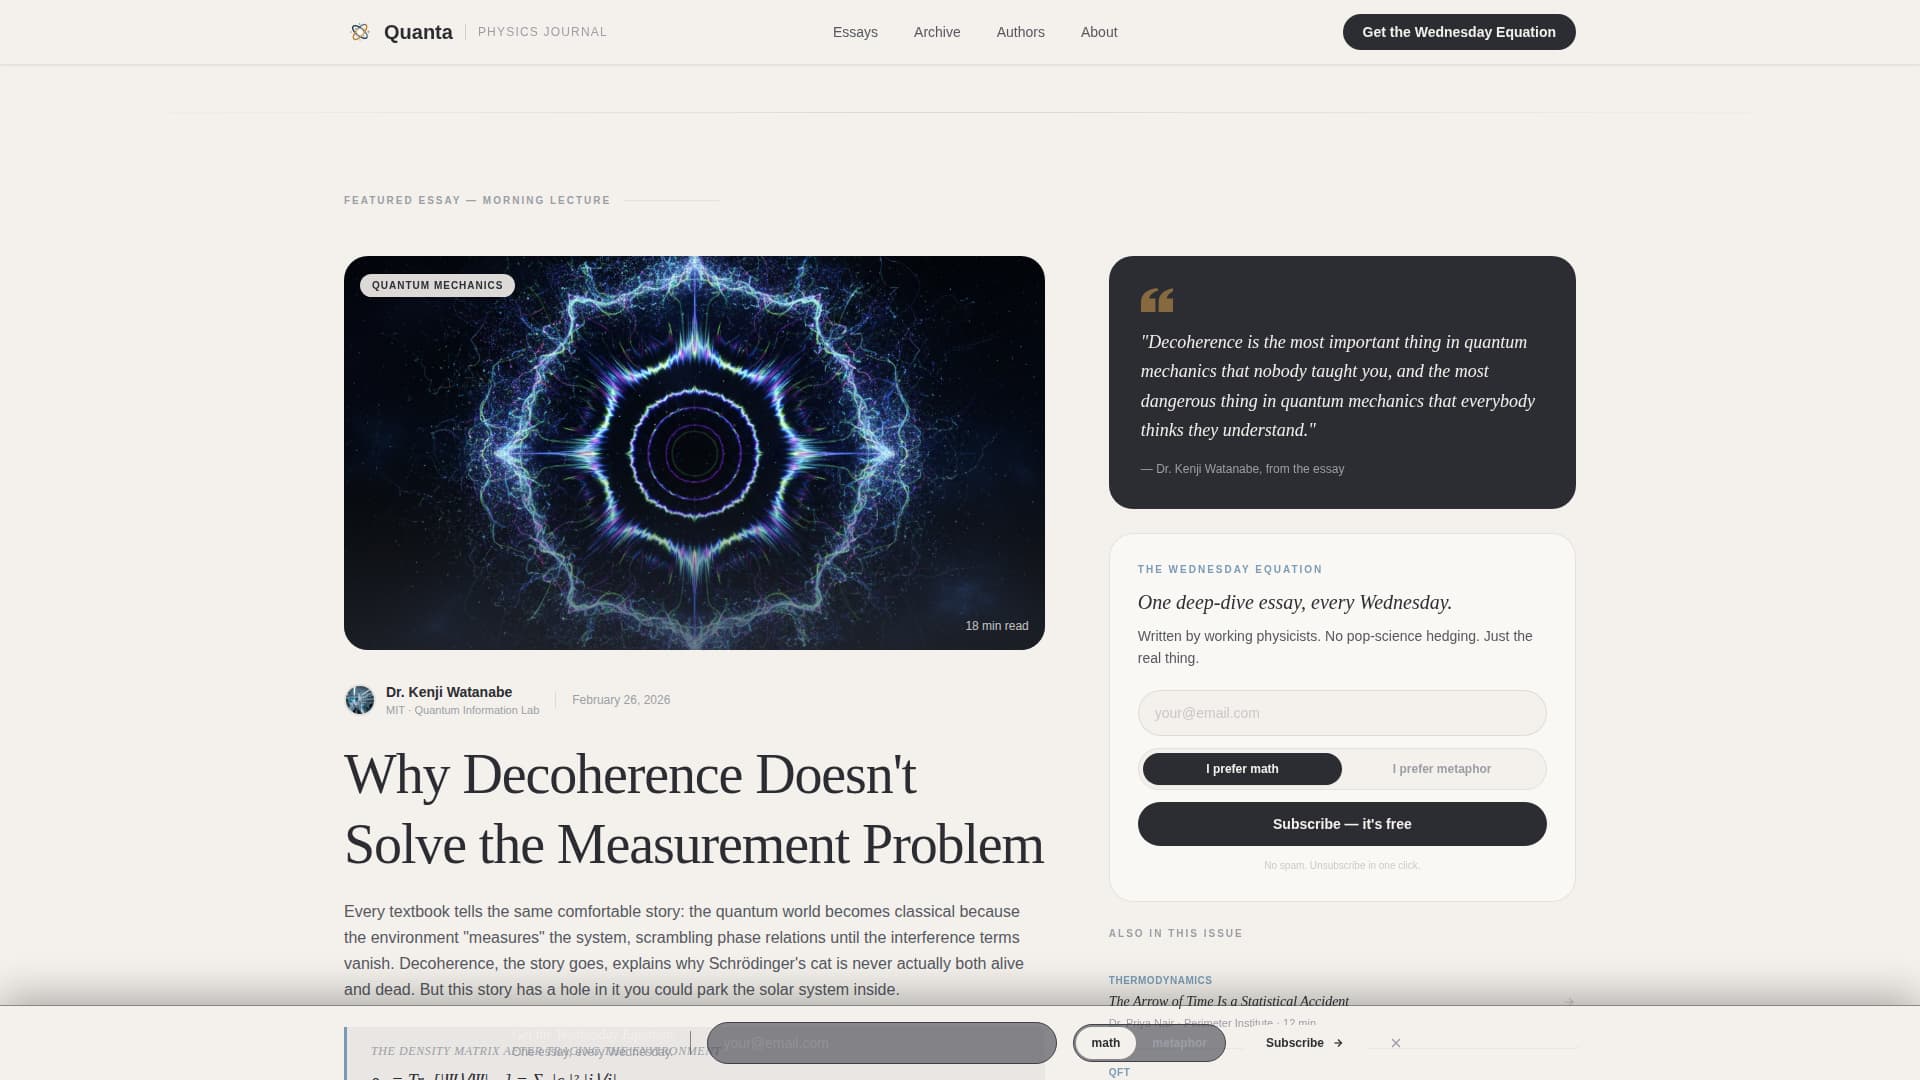Open the 'Why Decoherence Doesn't Solve' headline
Image resolution: width=1920 pixels, height=1080 pixels.
[694, 809]
